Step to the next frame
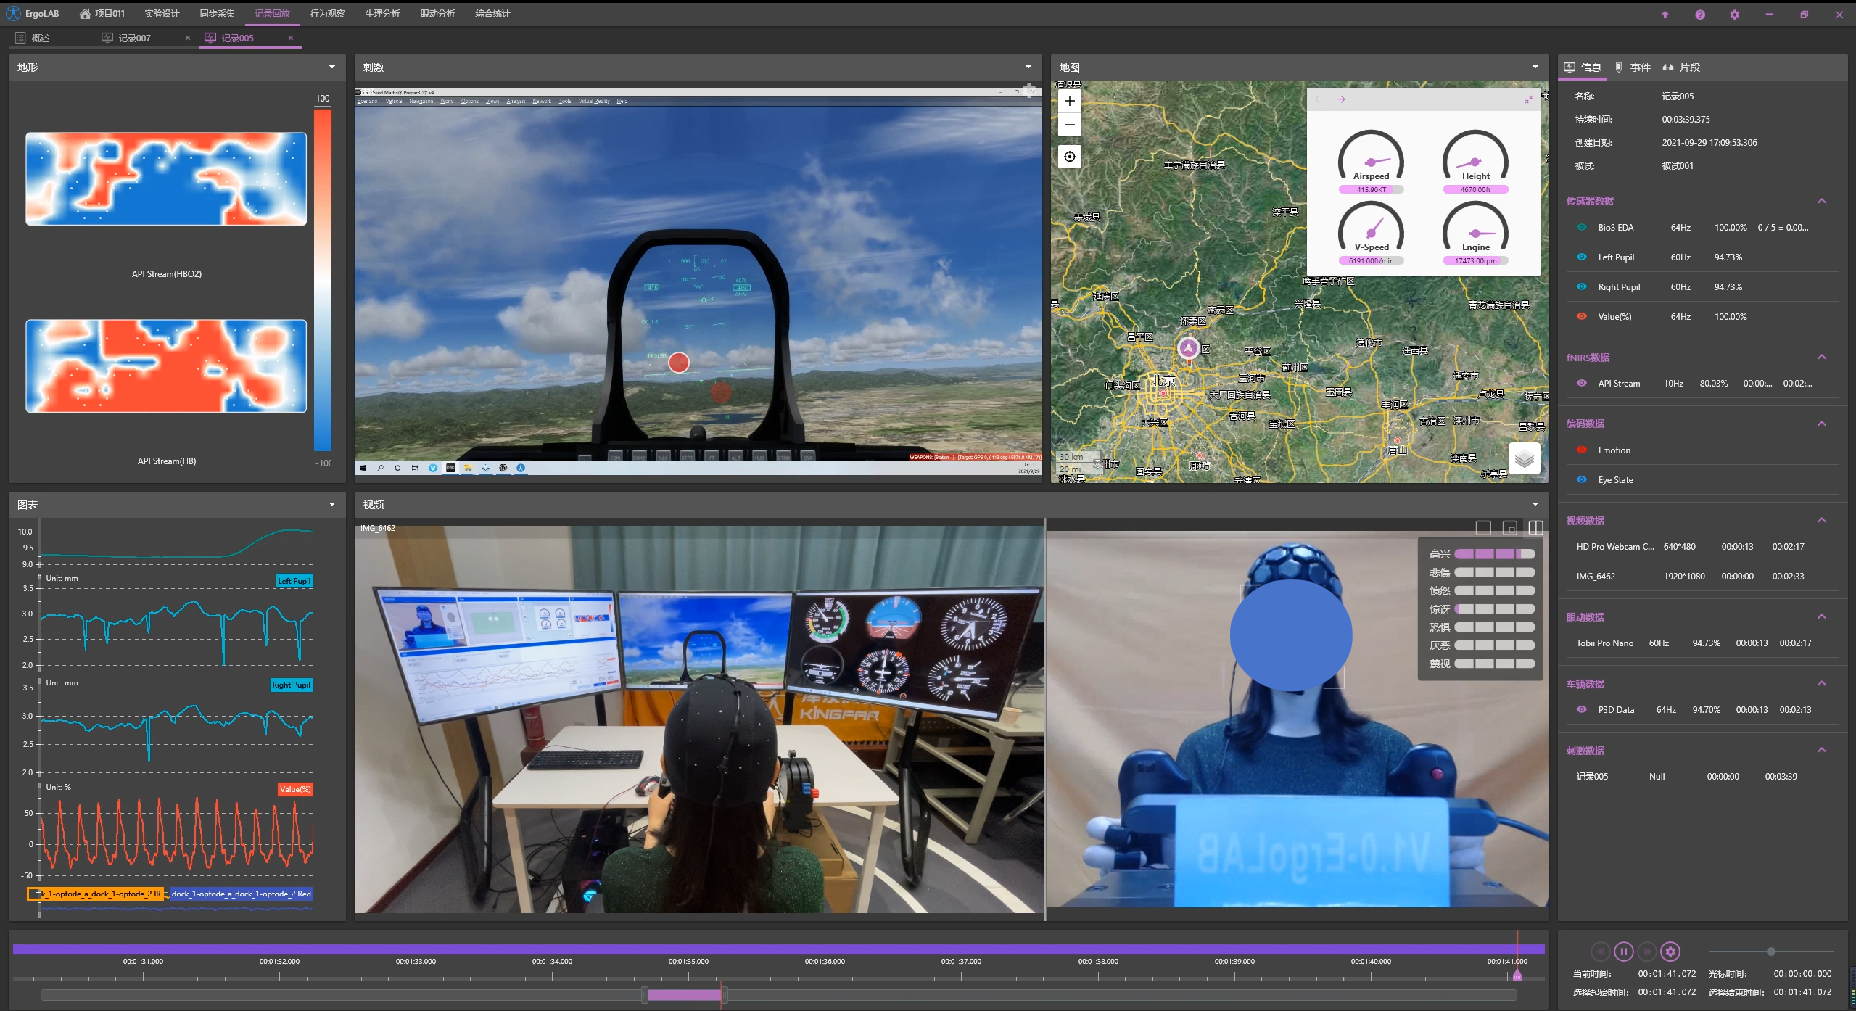Screen dimensions: 1856x1011 tap(1647, 951)
